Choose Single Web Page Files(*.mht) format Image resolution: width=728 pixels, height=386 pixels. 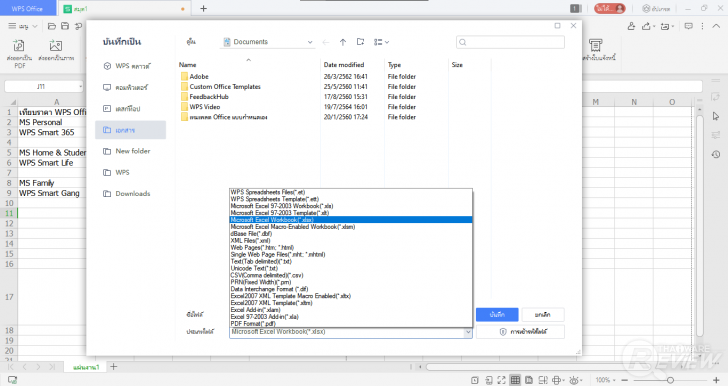pos(351,255)
